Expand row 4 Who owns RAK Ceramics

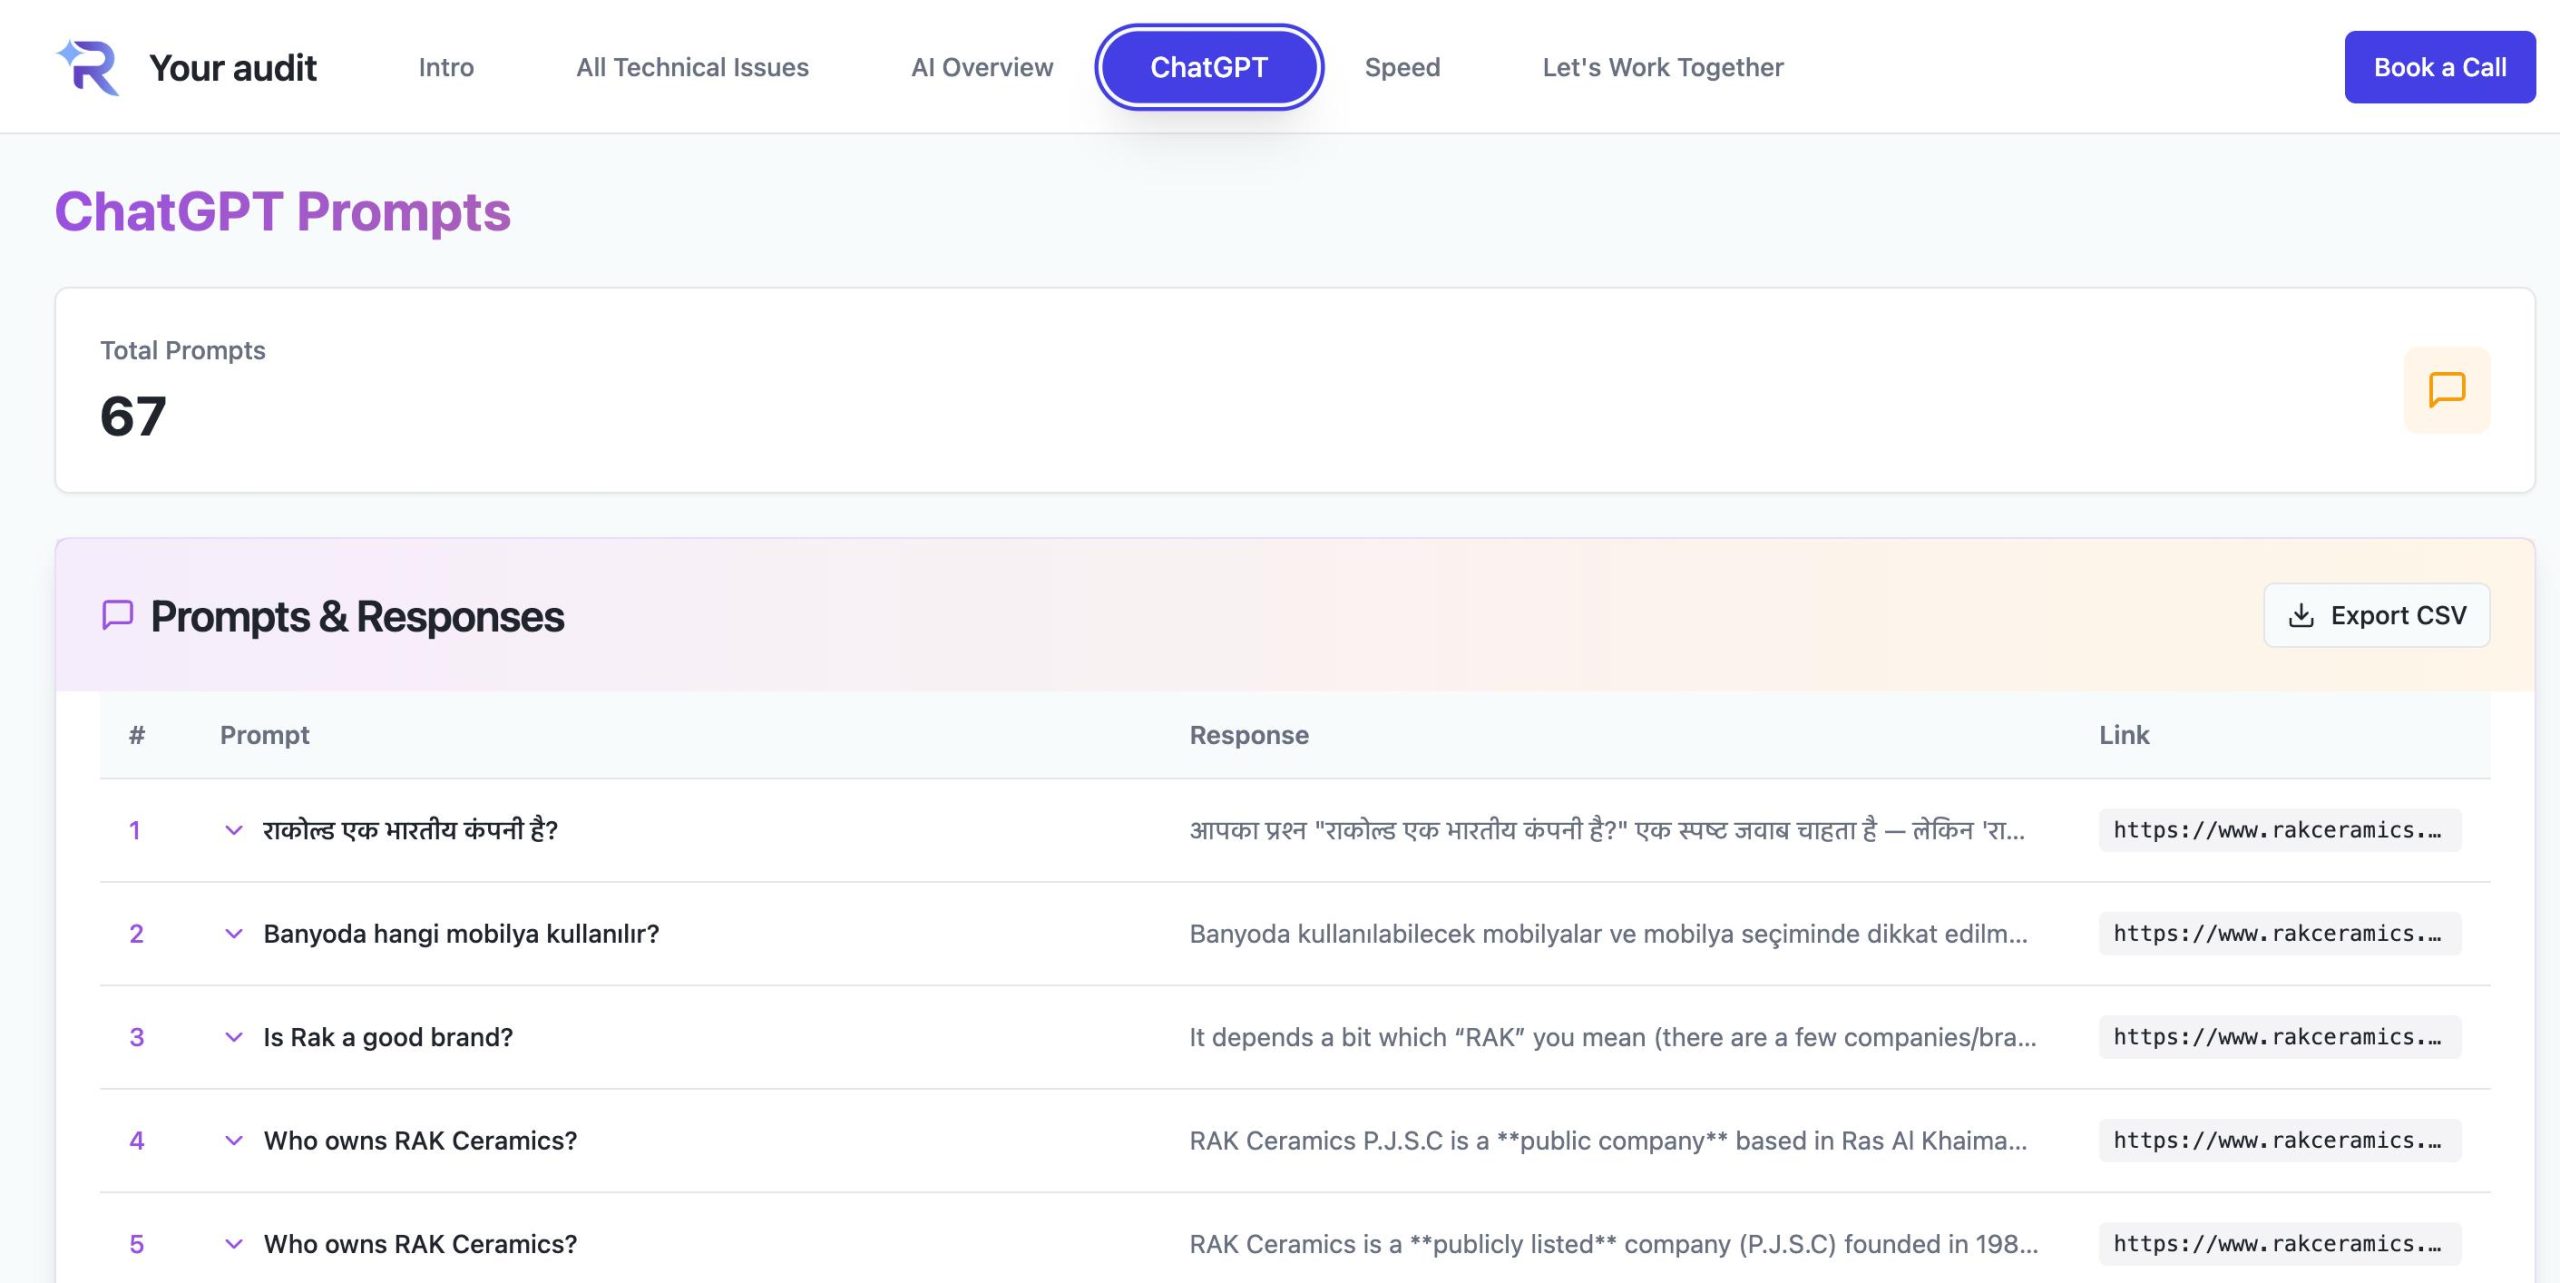pos(234,1141)
